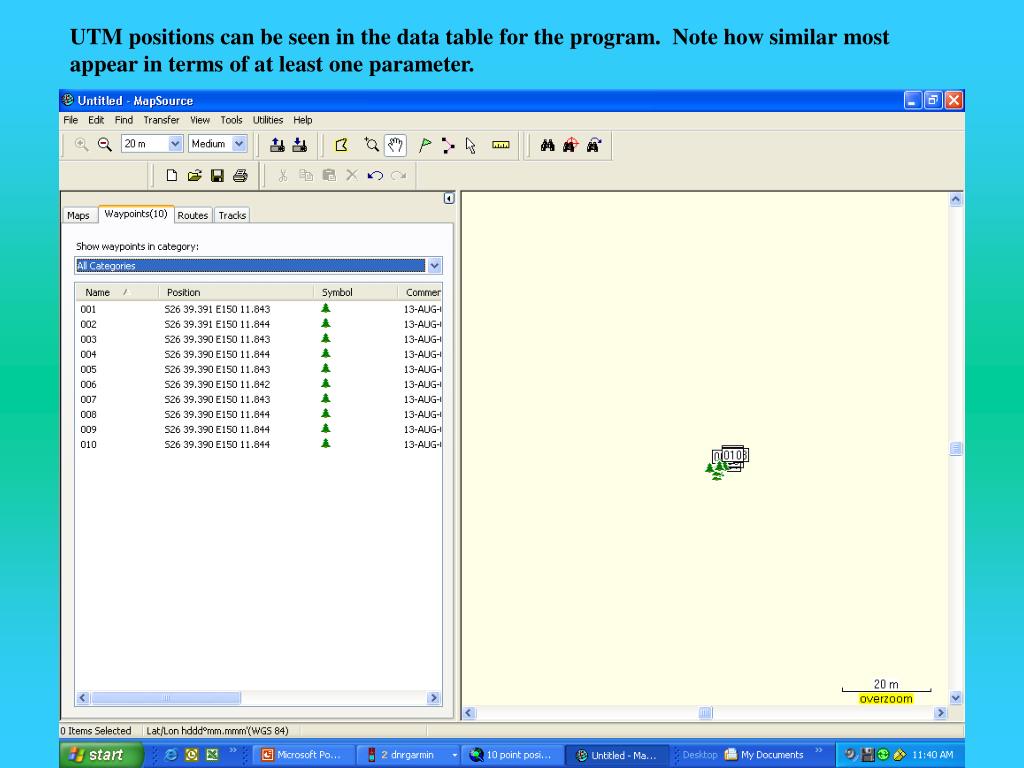Select the Waypoints(10) tab
Screen dimensions: 1024x768
pos(136,214)
